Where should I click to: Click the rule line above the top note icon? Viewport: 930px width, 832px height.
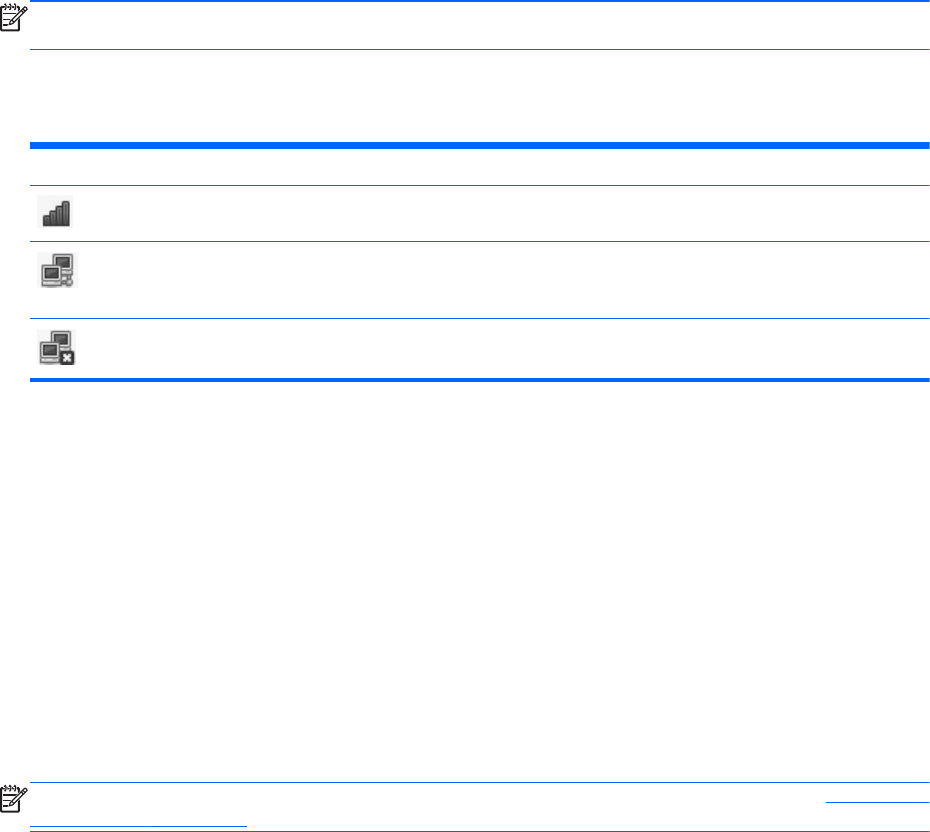tap(480, 1)
